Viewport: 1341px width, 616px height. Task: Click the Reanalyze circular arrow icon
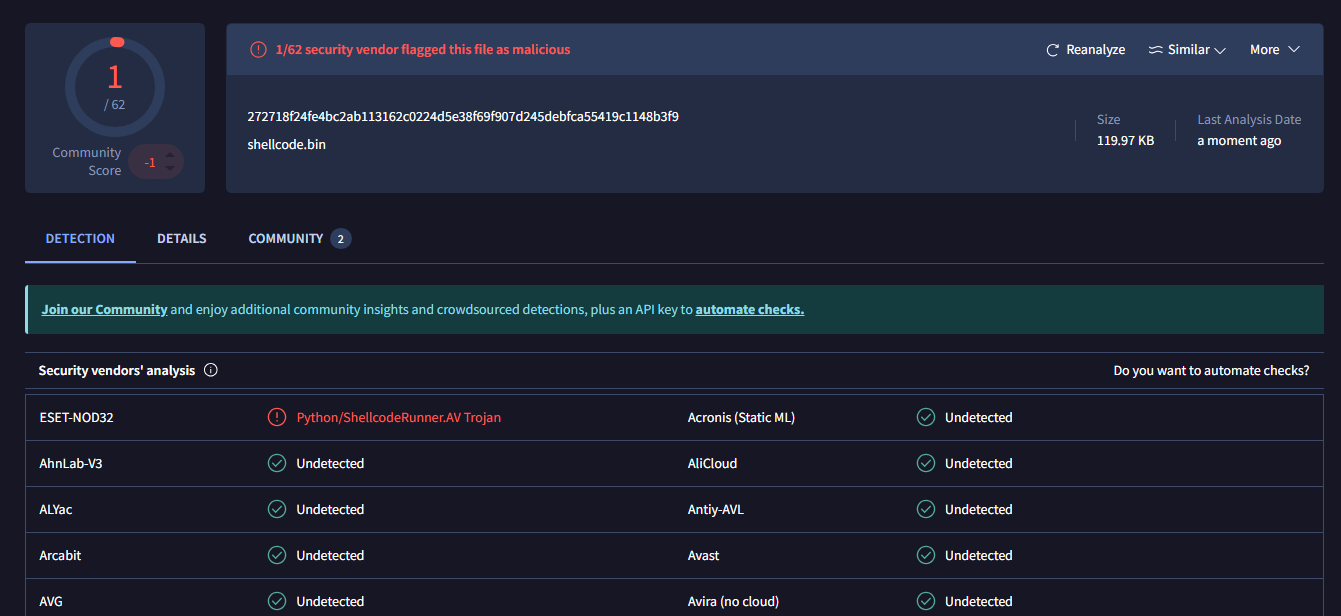click(1052, 50)
